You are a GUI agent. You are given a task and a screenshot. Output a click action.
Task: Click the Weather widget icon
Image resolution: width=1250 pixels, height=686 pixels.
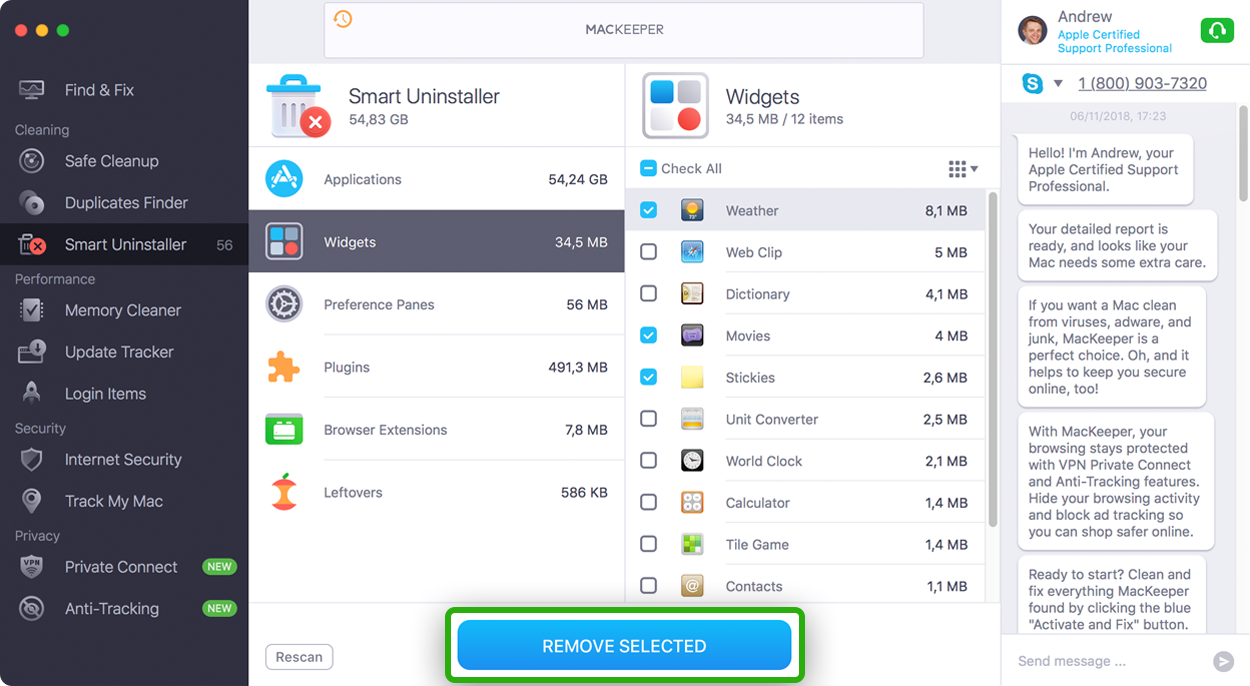(x=692, y=211)
